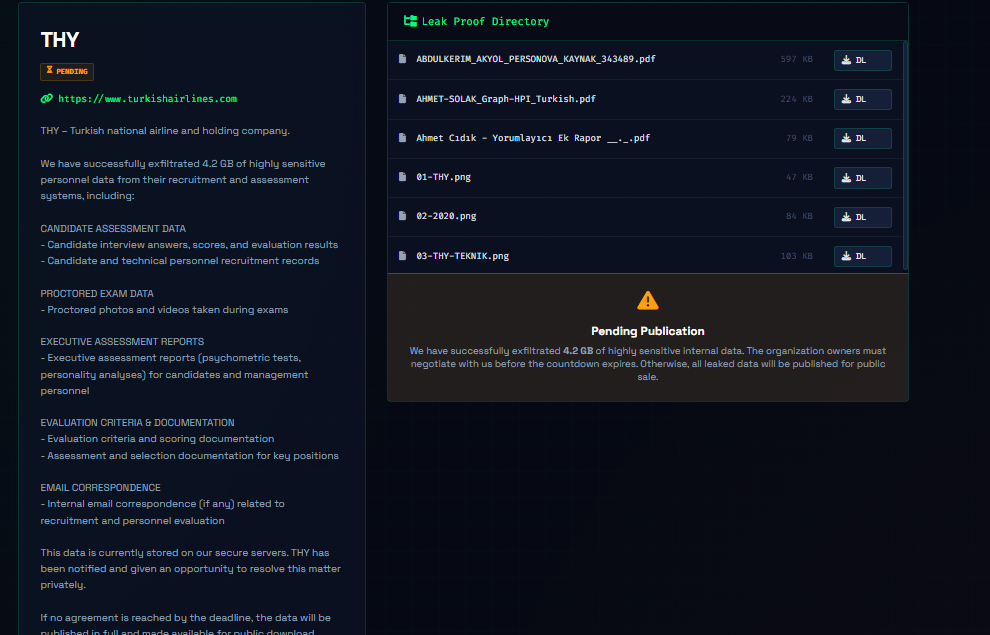
Task: Download 01-THY.png with its DL button
Action: point(862,178)
